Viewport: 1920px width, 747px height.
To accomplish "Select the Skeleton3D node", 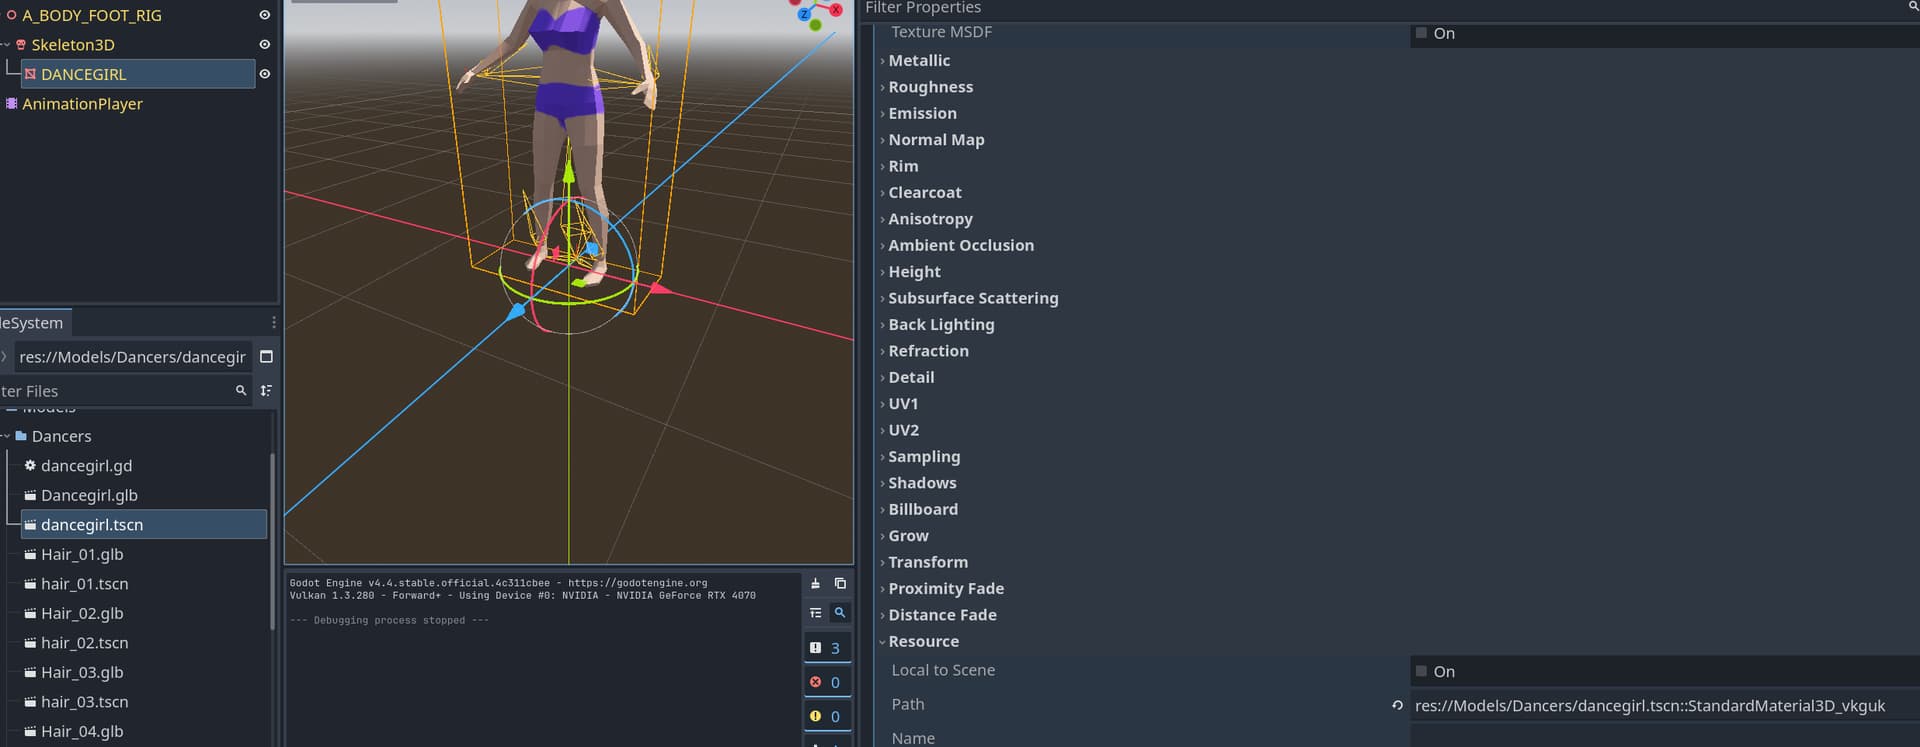I will tap(72, 45).
